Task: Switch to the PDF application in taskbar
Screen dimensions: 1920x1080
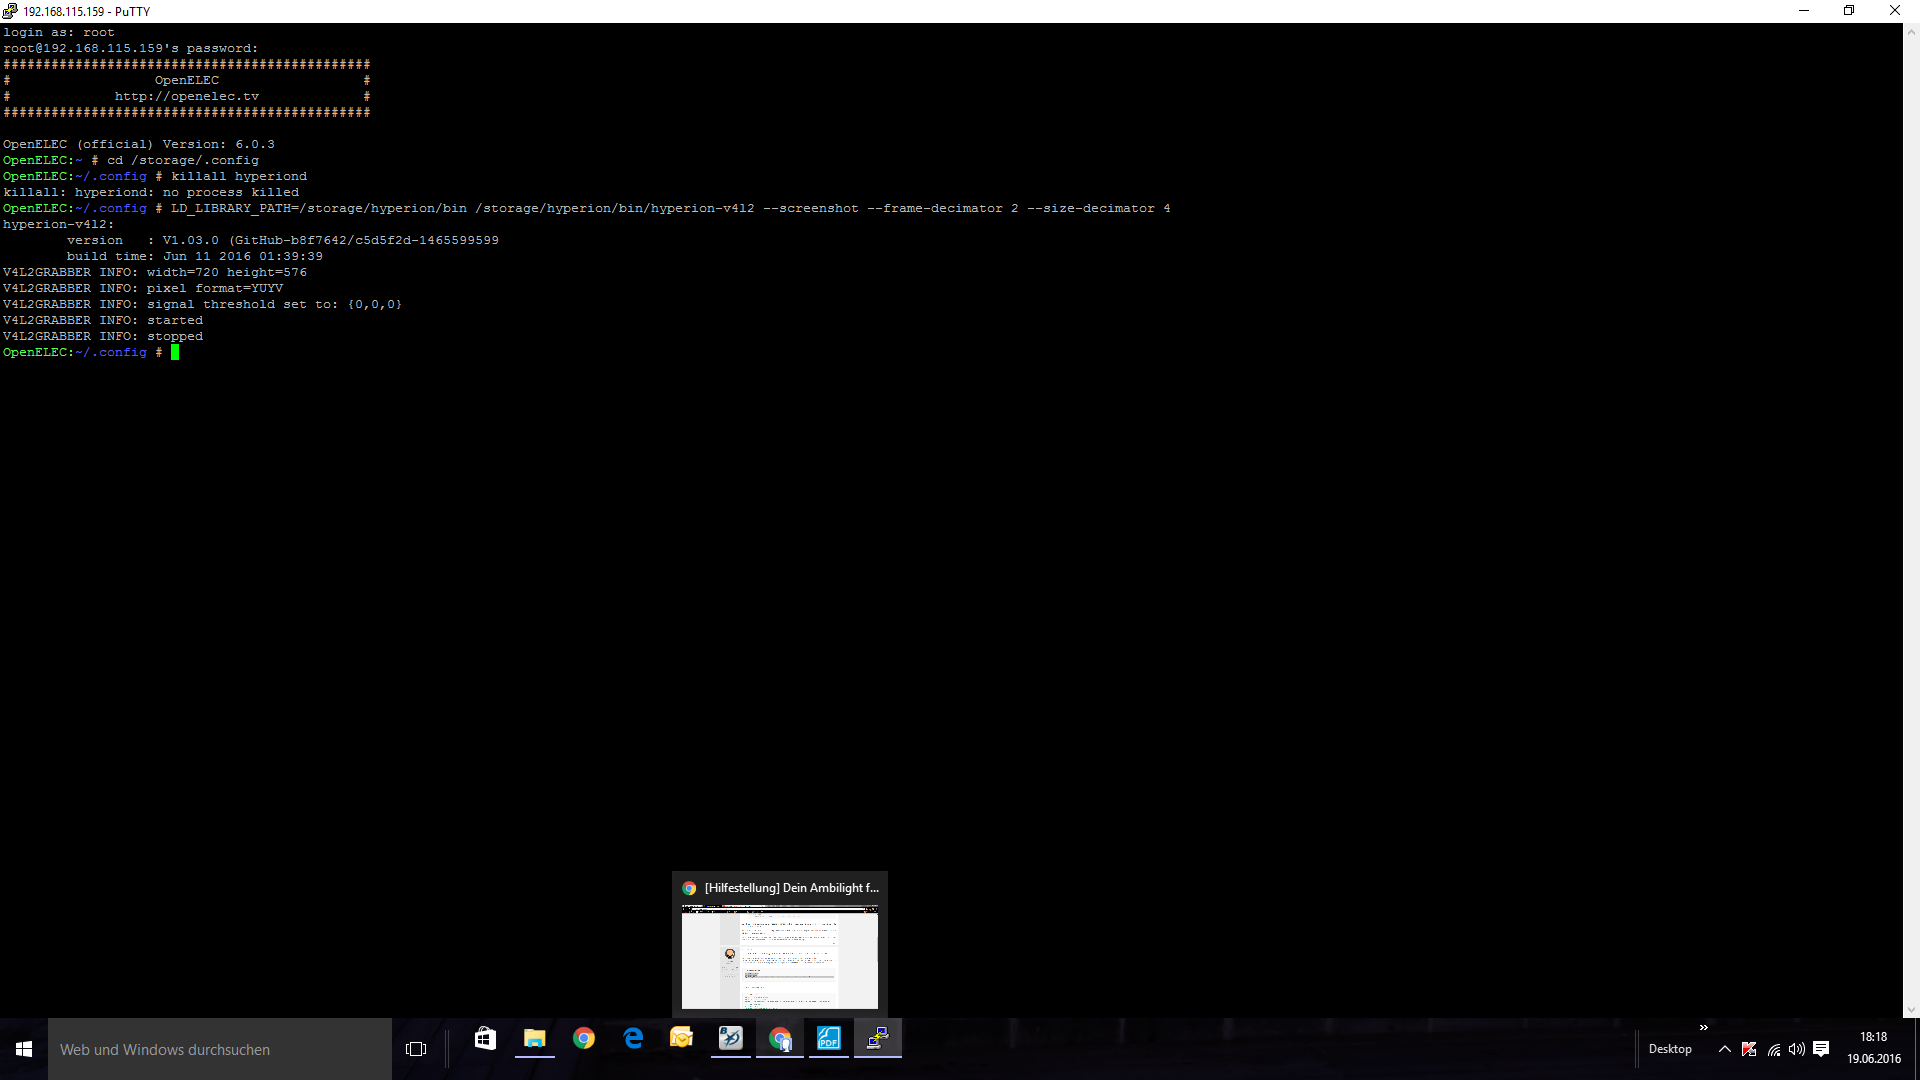Action: pyautogui.click(x=829, y=1039)
